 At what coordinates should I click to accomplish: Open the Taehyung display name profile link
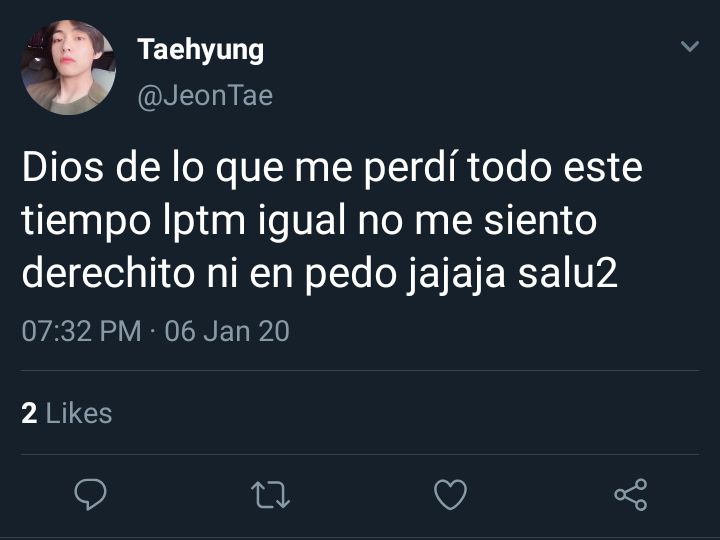201,50
